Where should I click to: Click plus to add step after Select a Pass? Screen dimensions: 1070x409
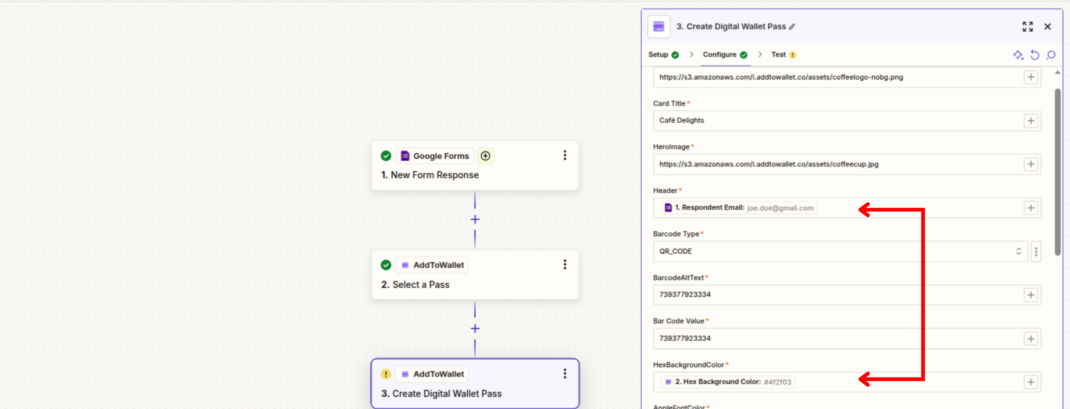coord(475,328)
